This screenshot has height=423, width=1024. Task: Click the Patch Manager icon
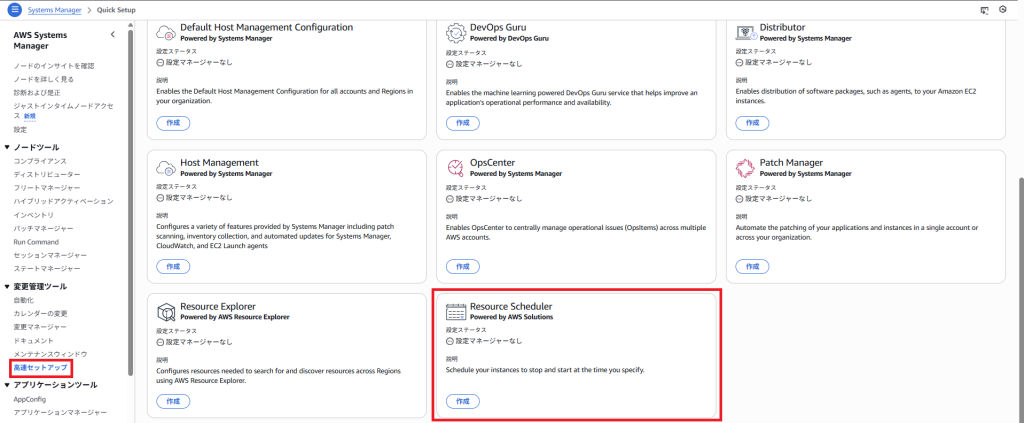click(x=745, y=167)
